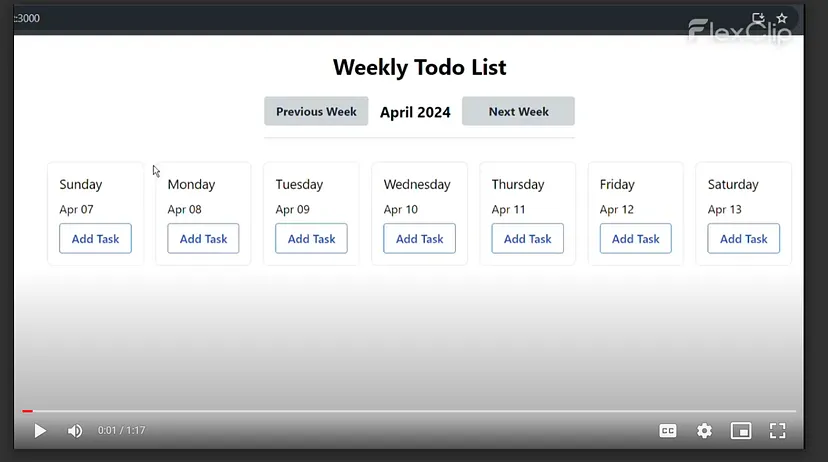828x462 pixels.
Task: Click the Weekly Todo List heading
Action: [x=419, y=67]
